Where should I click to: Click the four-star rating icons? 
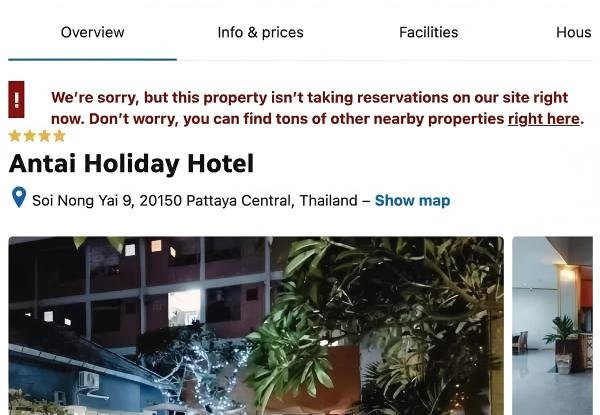[x=37, y=136]
